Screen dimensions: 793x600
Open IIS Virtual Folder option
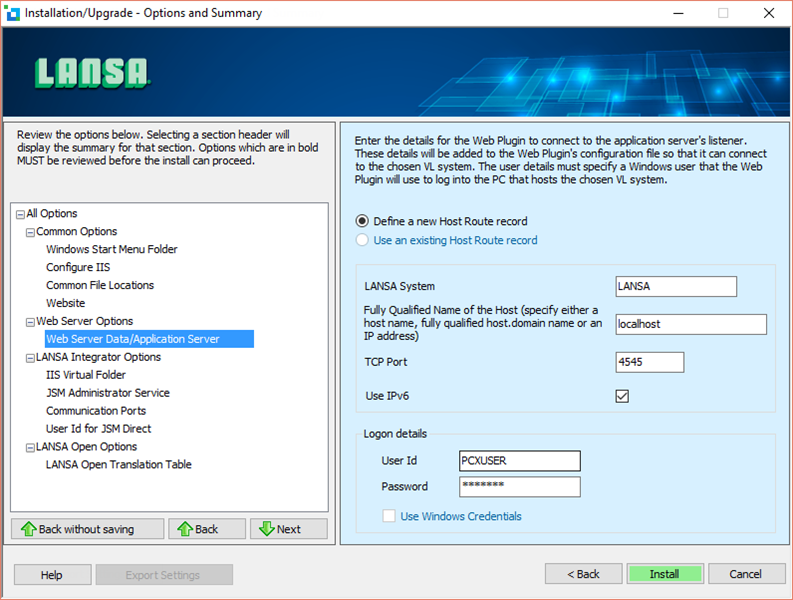point(86,375)
